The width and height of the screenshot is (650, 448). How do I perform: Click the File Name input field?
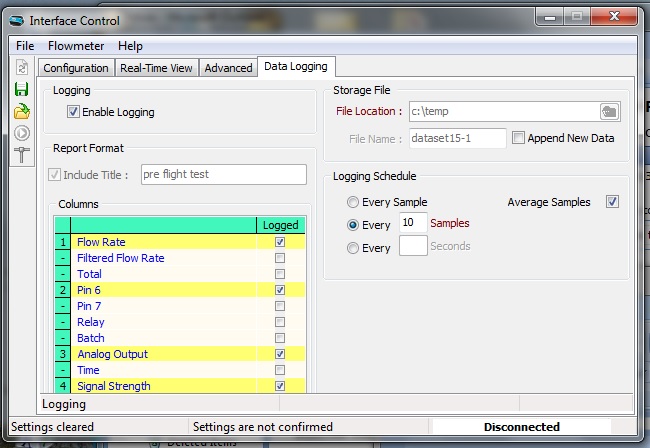coord(457,138)
